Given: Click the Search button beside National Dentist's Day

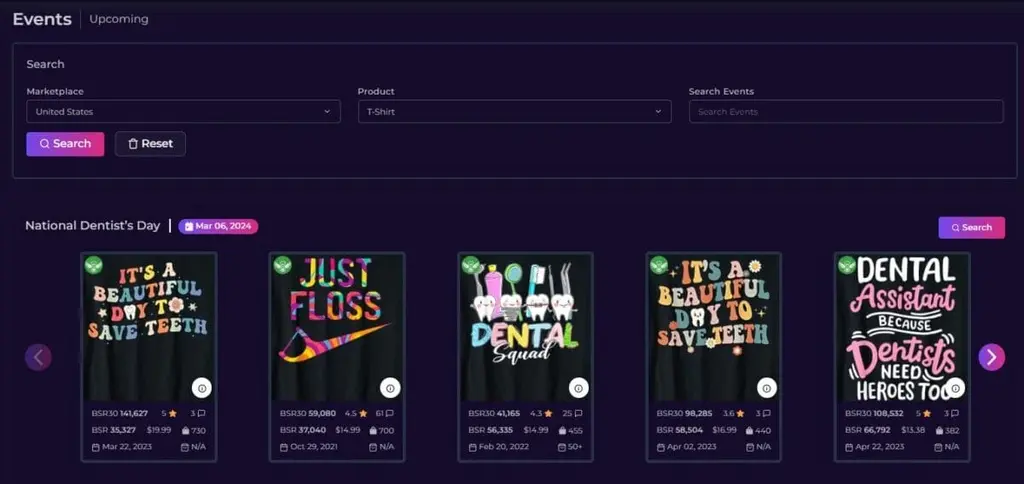Looking at the screenshot, I should click(x=971, y=227).
